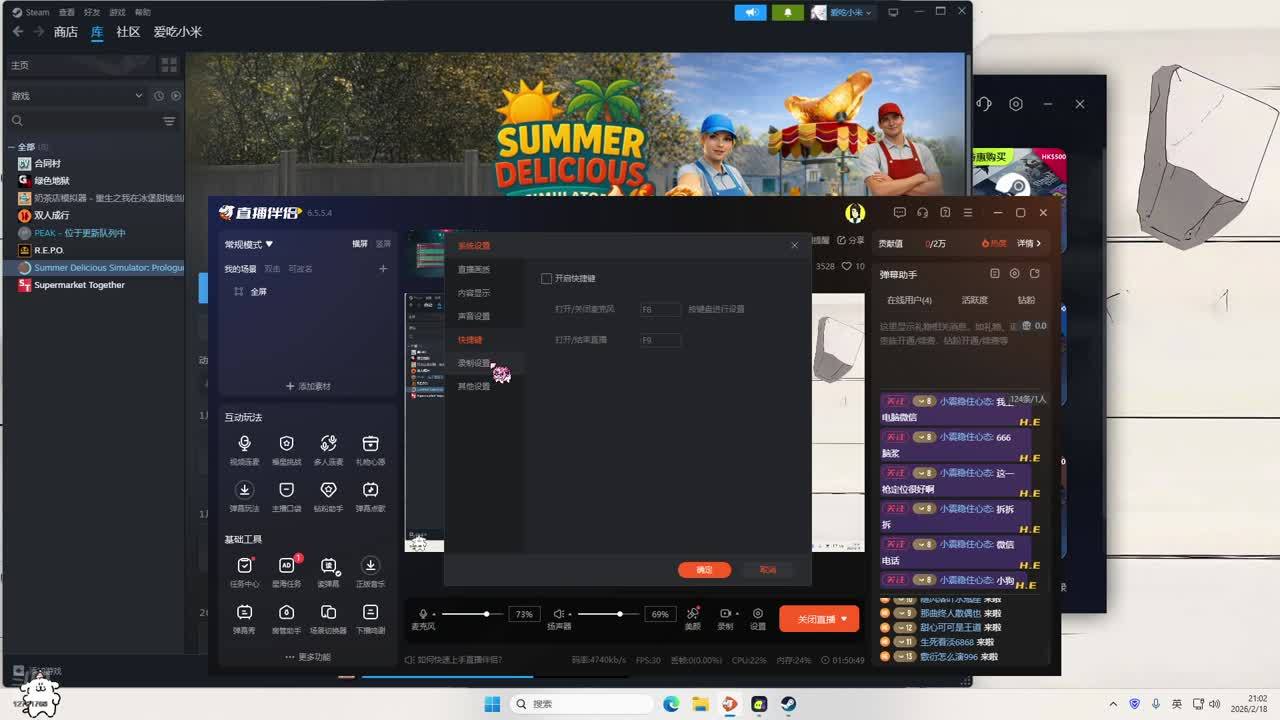Confirm settings with the 确定 button

coord(705,570)
